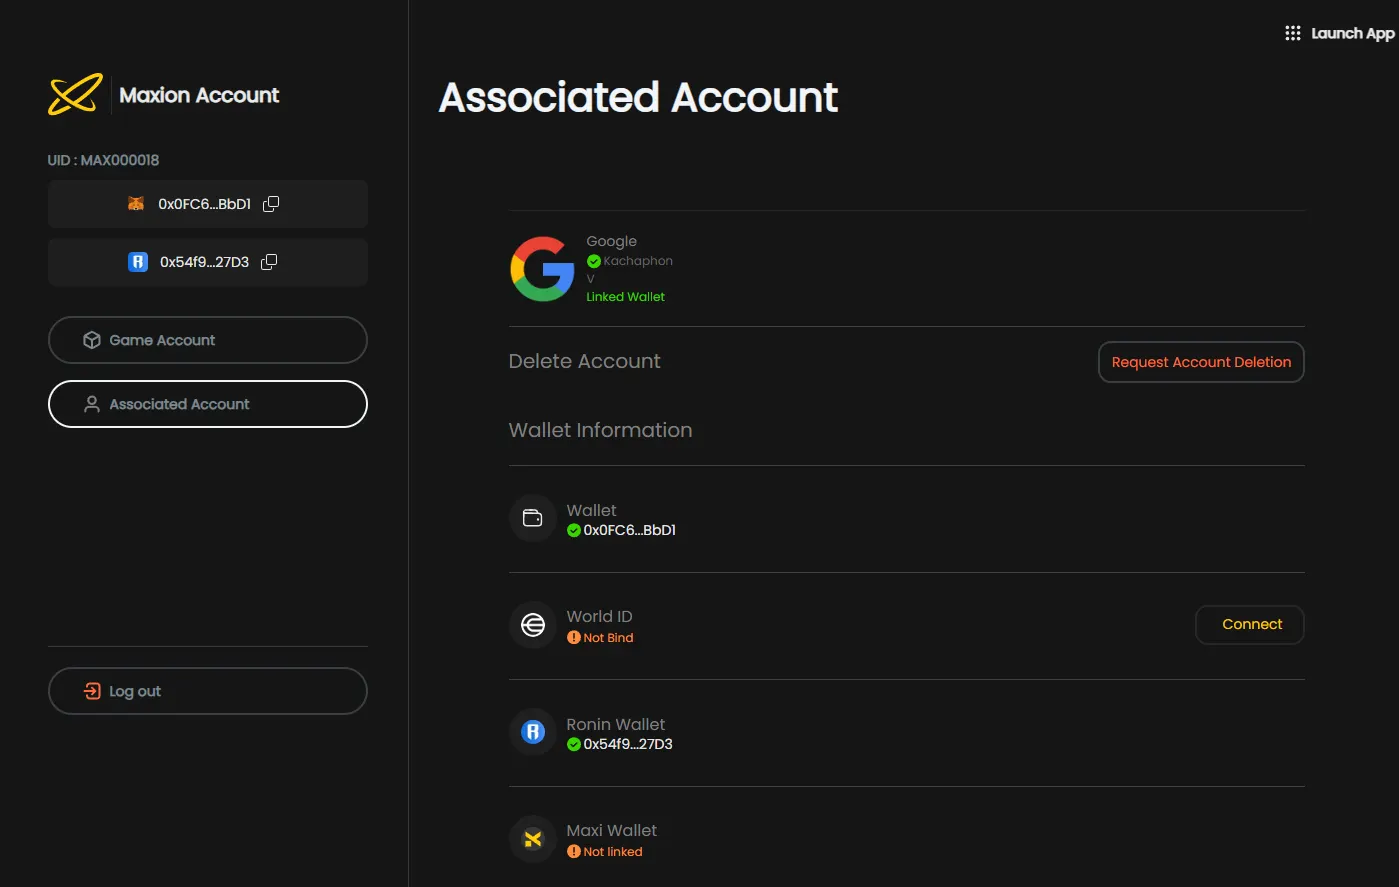The image size is (1399, 887).
Task: Click the Not linked status text
Action: pyautogui.click(x=613, y=852)
